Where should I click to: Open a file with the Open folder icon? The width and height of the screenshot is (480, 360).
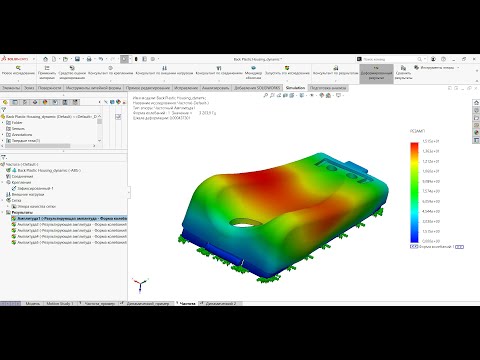point(65,59)
